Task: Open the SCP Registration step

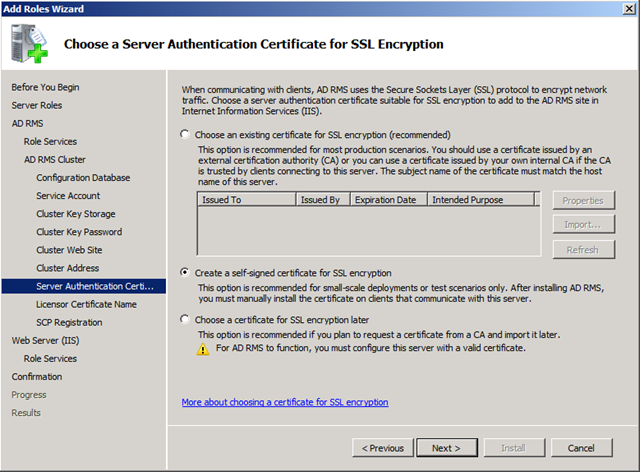Action: click(x=69, y=323)
